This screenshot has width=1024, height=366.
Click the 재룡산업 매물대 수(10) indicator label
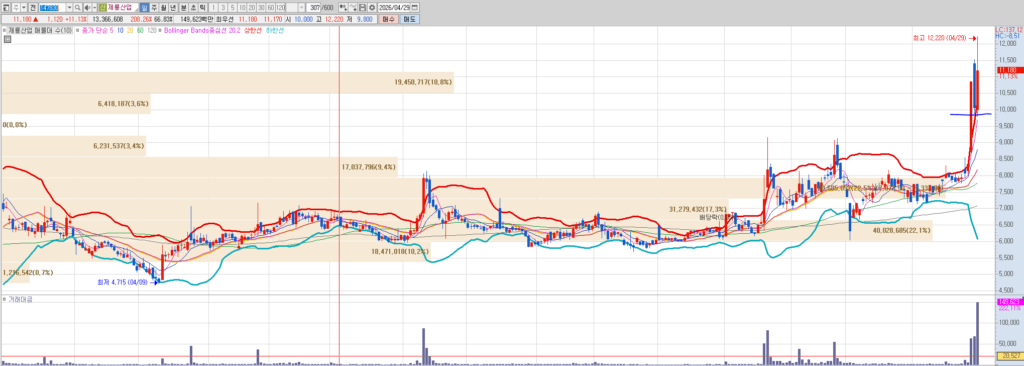(40, 30)
